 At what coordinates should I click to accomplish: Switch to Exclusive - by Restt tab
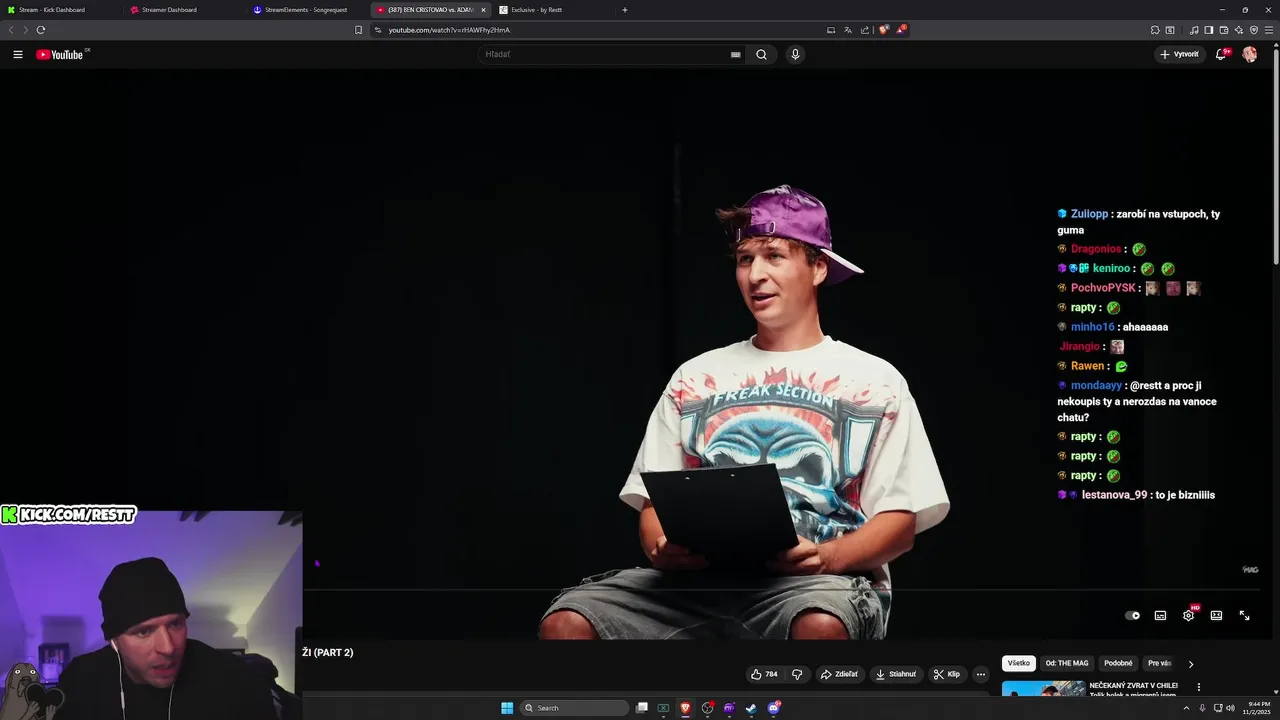(x=550, y=10)
